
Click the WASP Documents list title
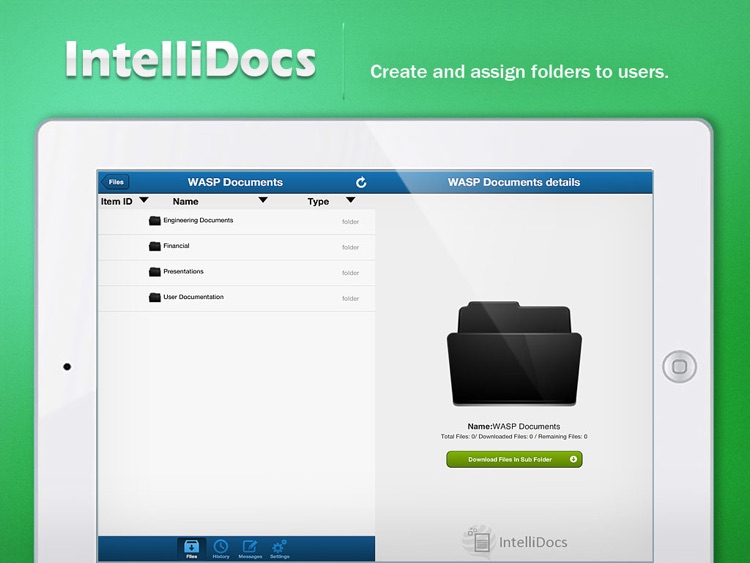(x=235, y=182)
